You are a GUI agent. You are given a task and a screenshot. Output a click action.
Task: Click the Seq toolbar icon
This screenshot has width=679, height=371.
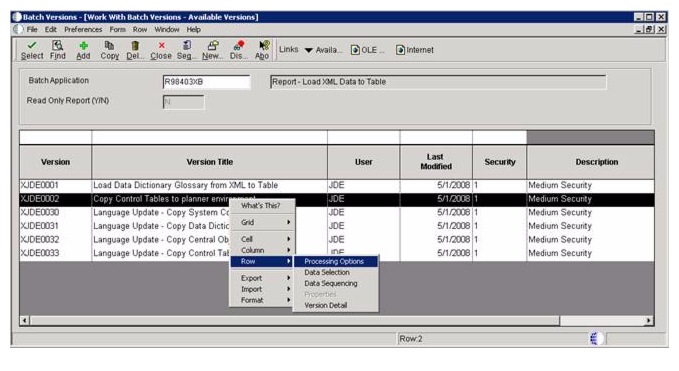click(x=187, y=45)
